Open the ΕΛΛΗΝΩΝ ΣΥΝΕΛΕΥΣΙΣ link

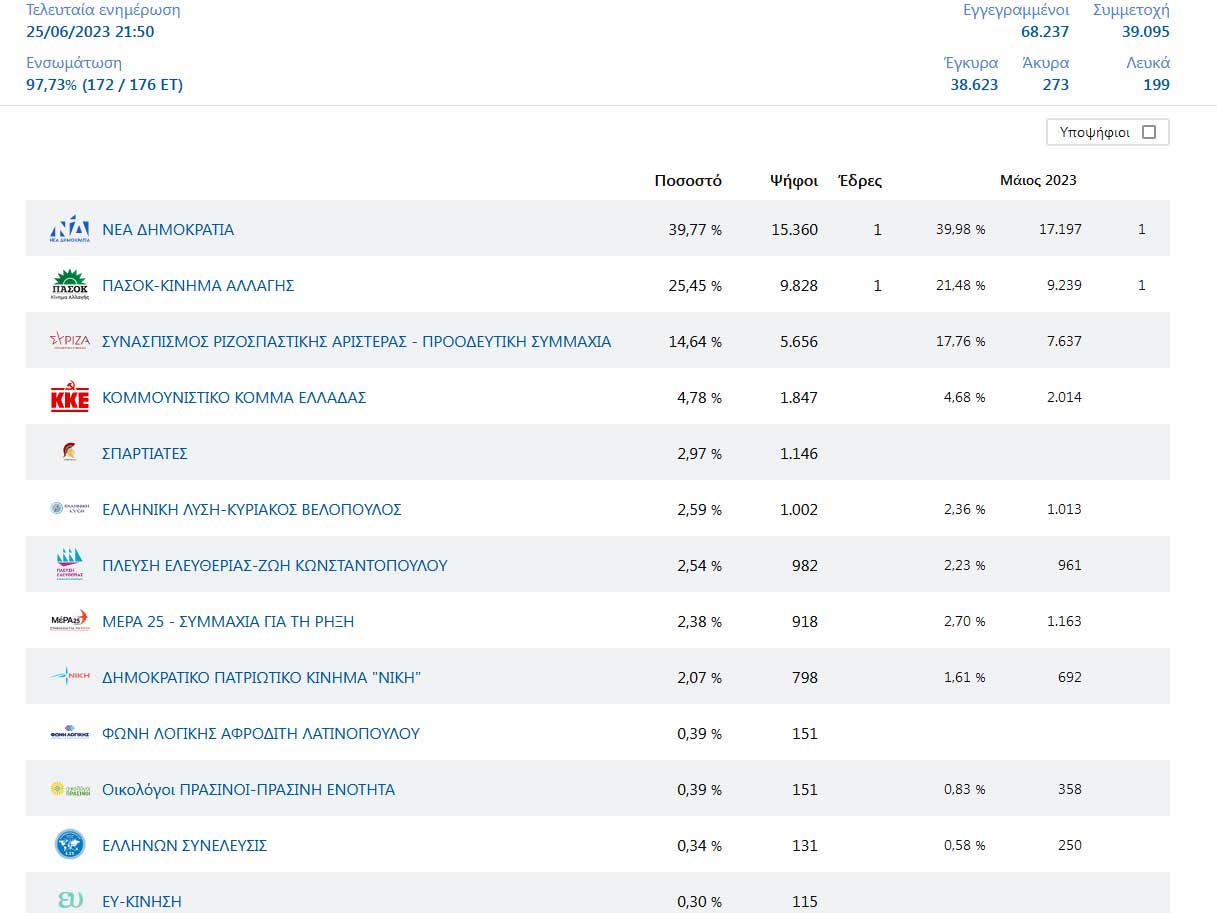click(x=185, y=845)
